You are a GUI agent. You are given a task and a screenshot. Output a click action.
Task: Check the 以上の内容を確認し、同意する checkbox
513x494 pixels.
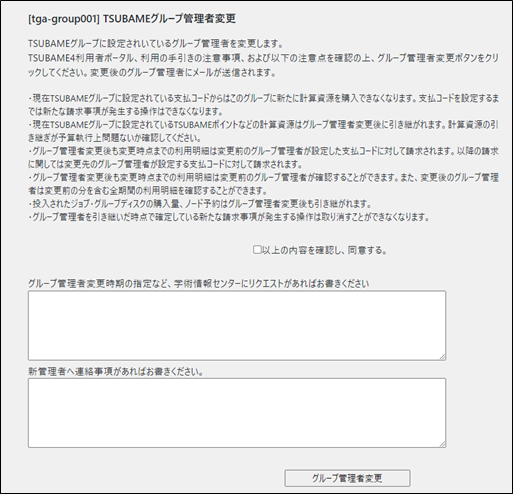pyautogui.click(x=257, y=250)
